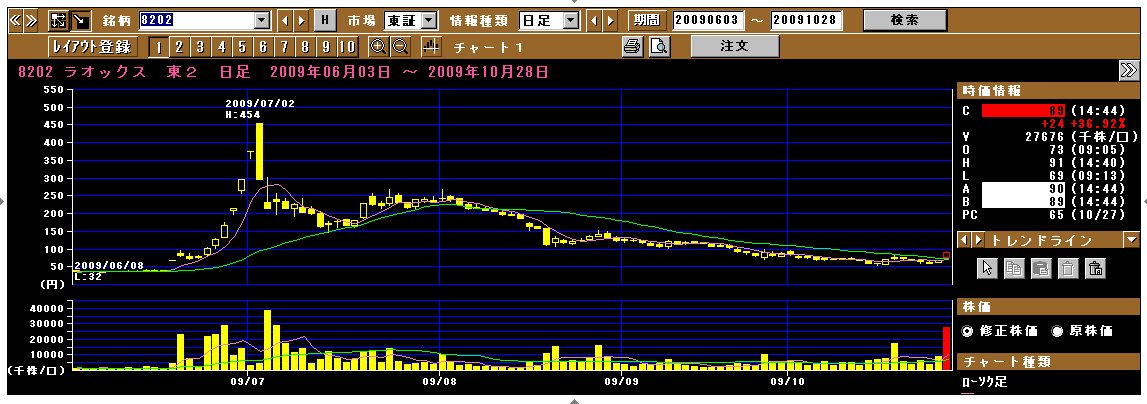The image size is (1147, 404).
Task: Switch to layout tab 5
Action: click(241, 48)
